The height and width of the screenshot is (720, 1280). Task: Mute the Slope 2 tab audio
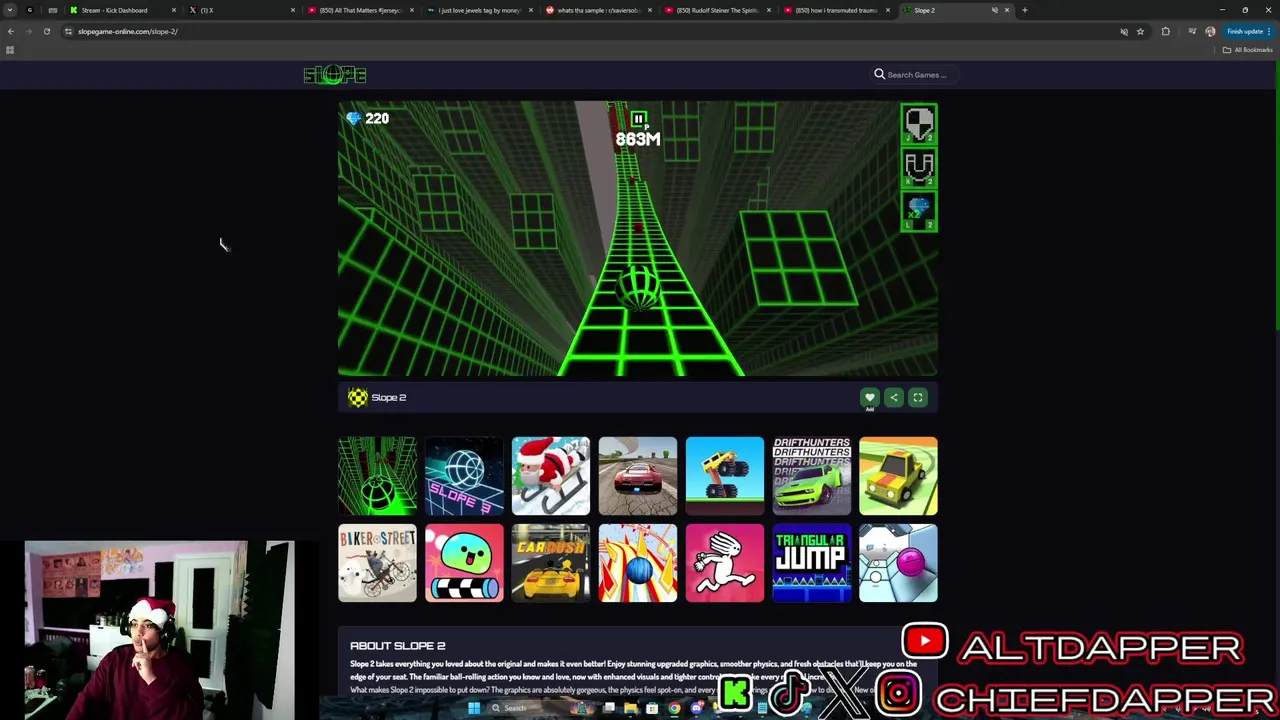point(995,10)
